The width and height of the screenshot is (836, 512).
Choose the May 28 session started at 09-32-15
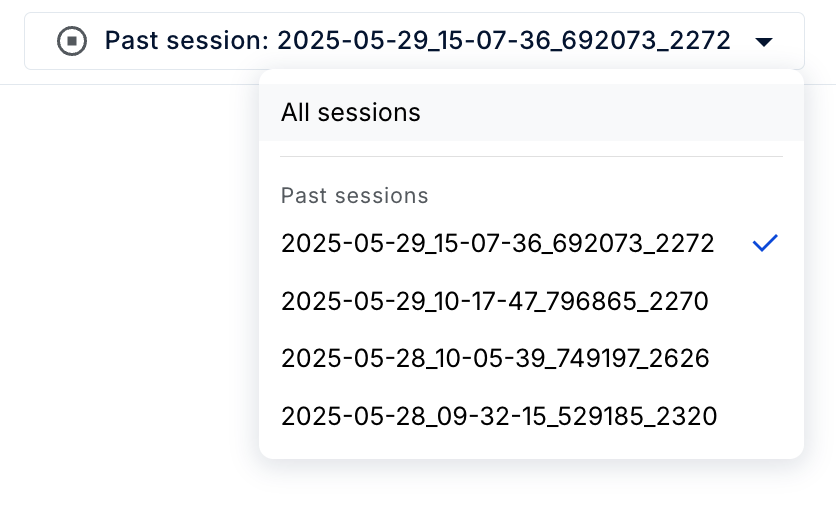point(531,415)
